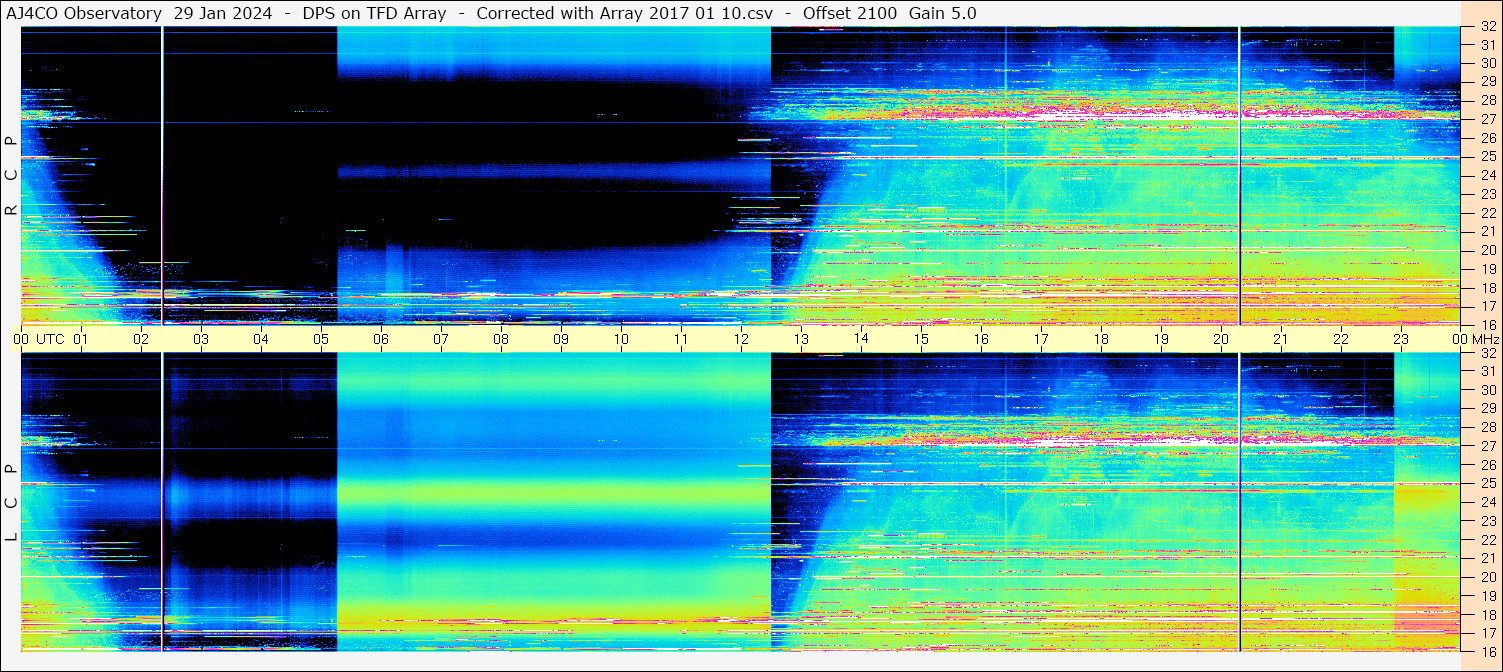
Task: Click the 24 MHz tick of RCP panel
Action: 1487,175
